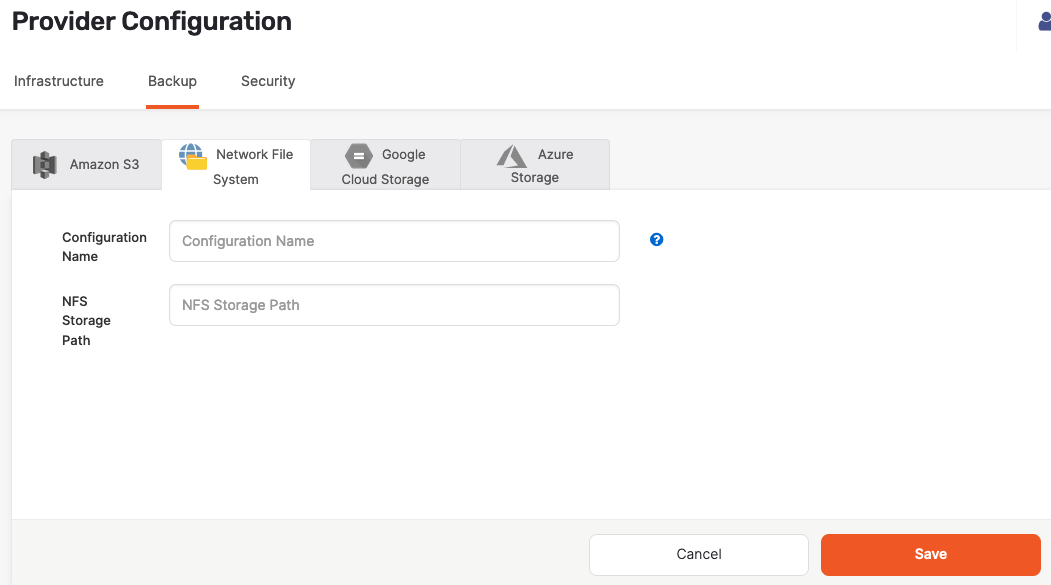Image resolution: width=1051 pixels, height=585 pixels.
Task: Click the Provider Configuration page heading
Action: (x=151, y=21)
